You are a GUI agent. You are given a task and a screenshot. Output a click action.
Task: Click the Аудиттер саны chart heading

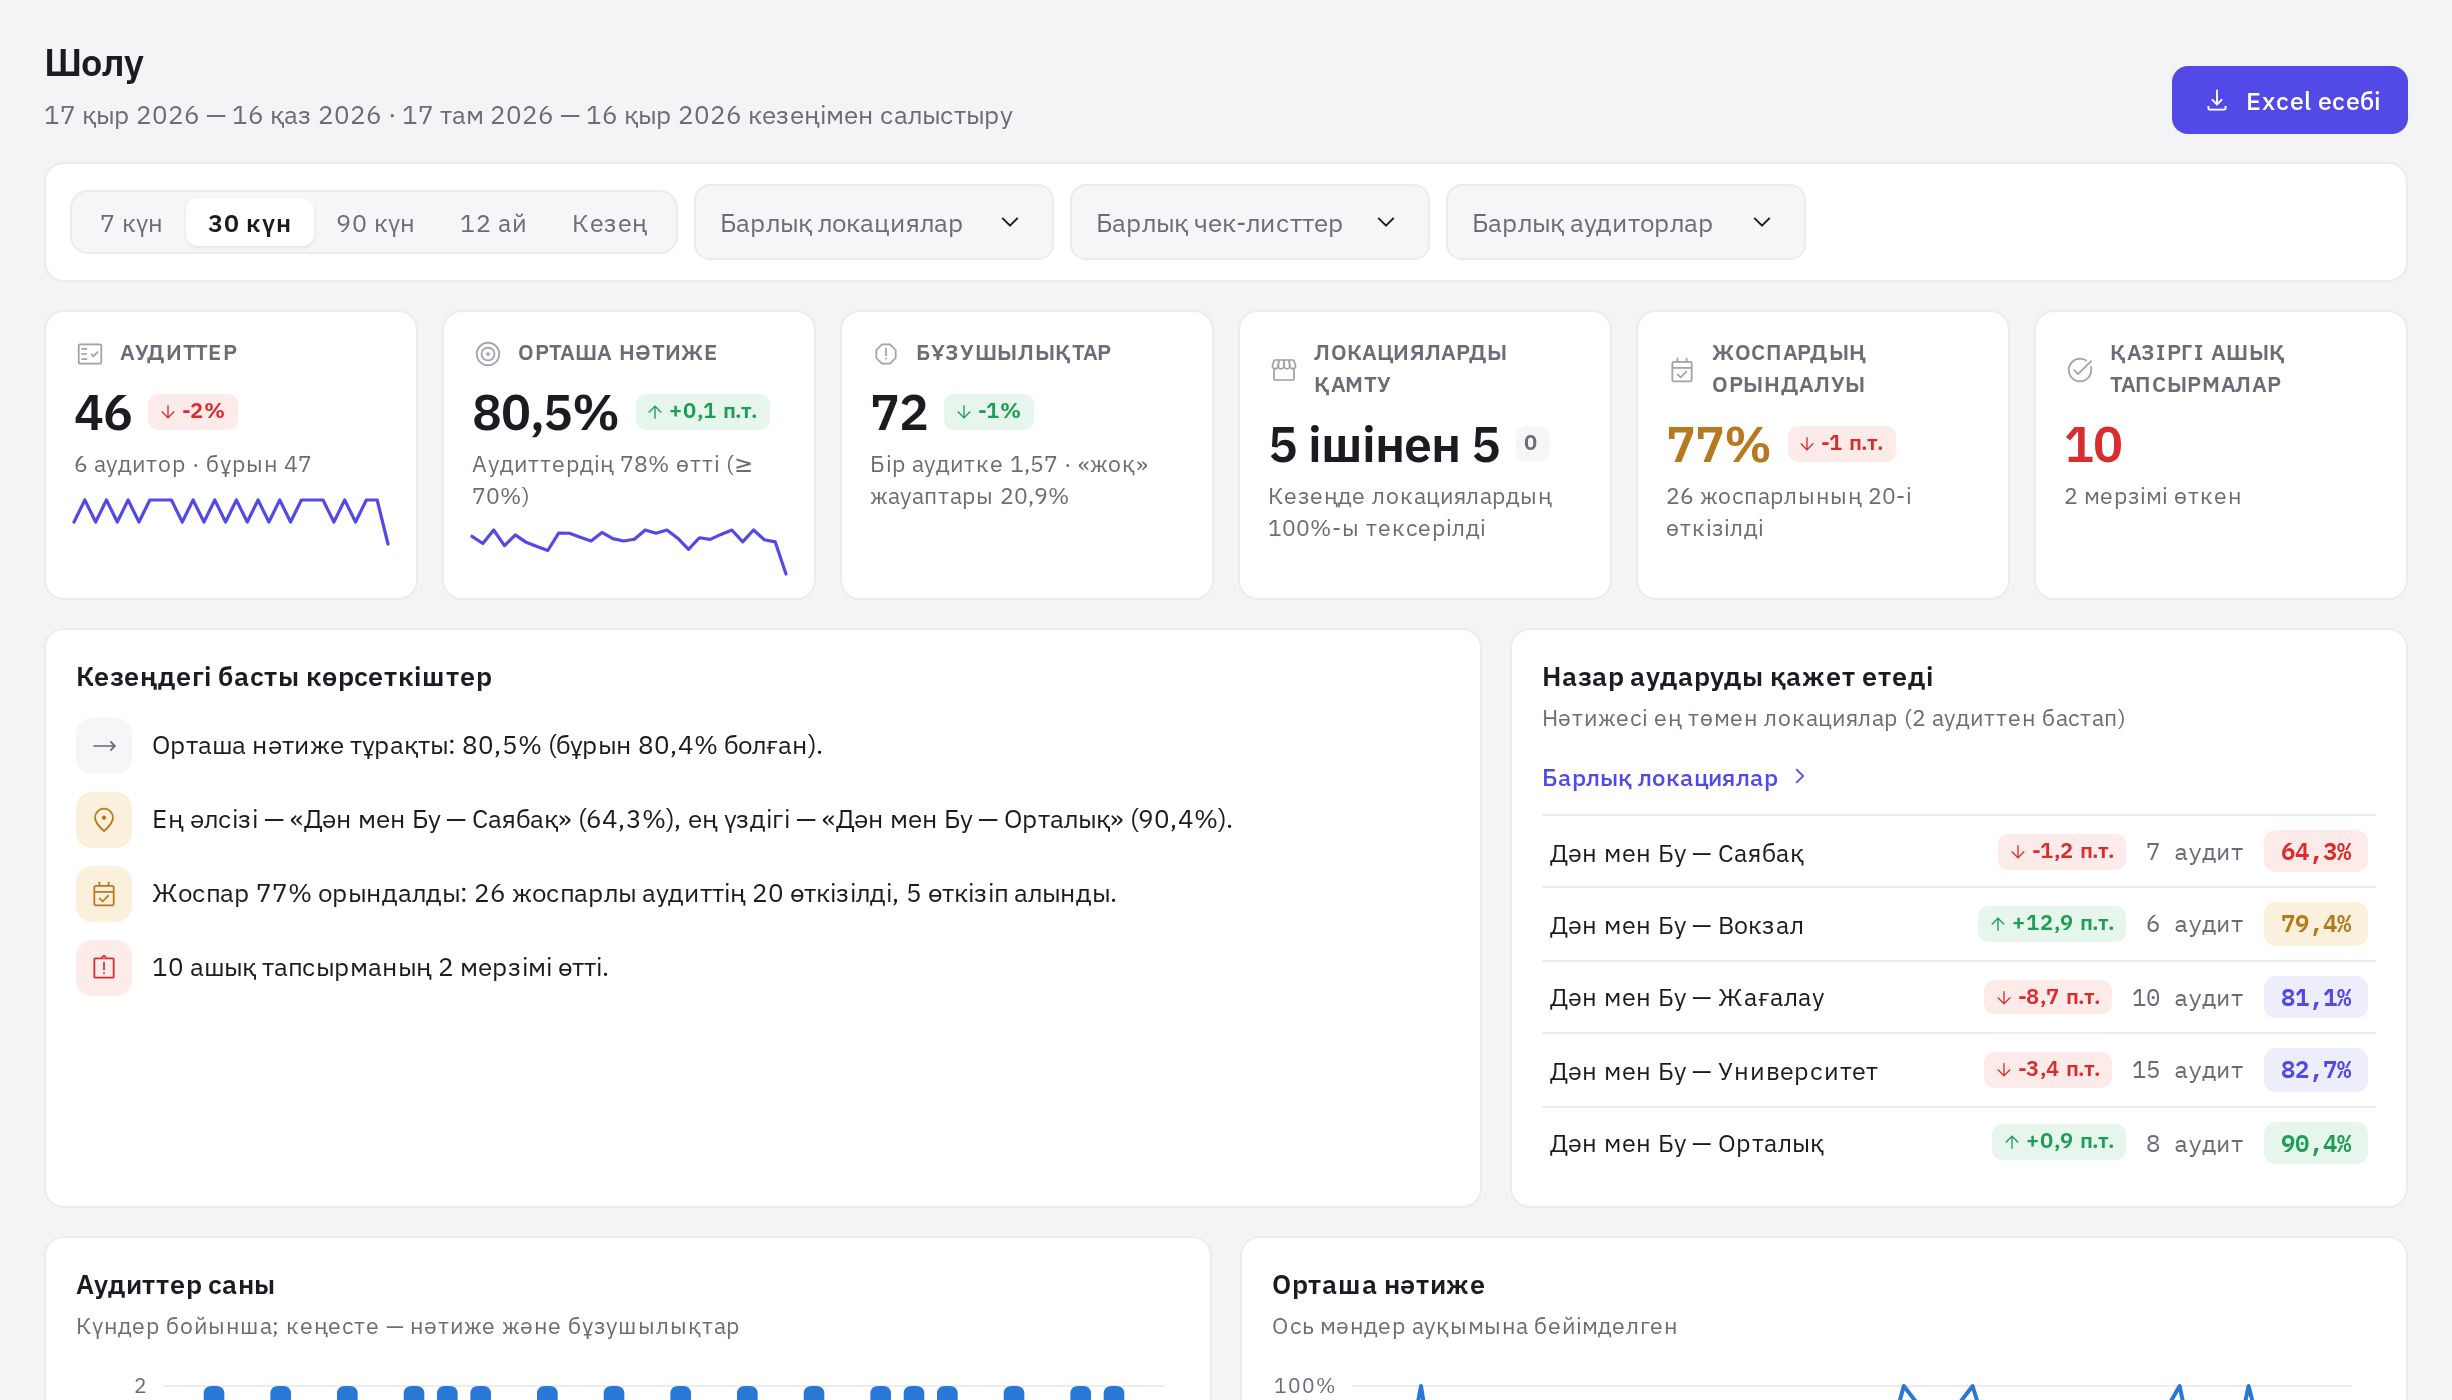click(175, 1285)
